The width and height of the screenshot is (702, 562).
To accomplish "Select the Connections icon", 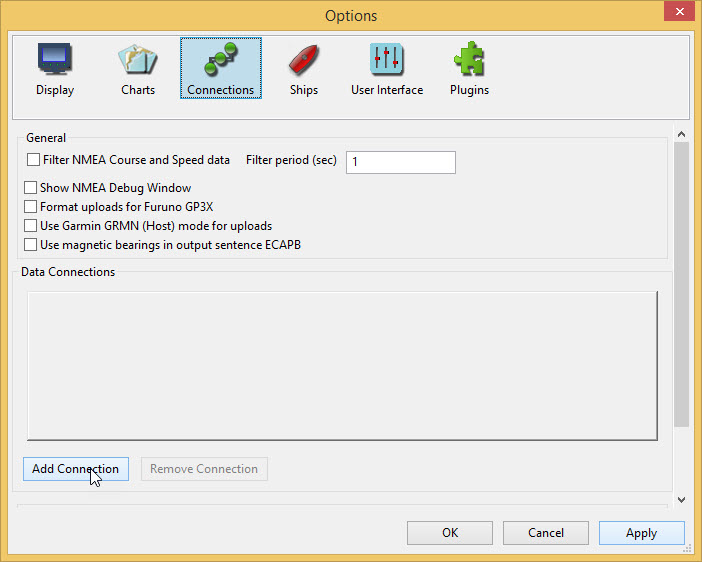I will point(221,69).
